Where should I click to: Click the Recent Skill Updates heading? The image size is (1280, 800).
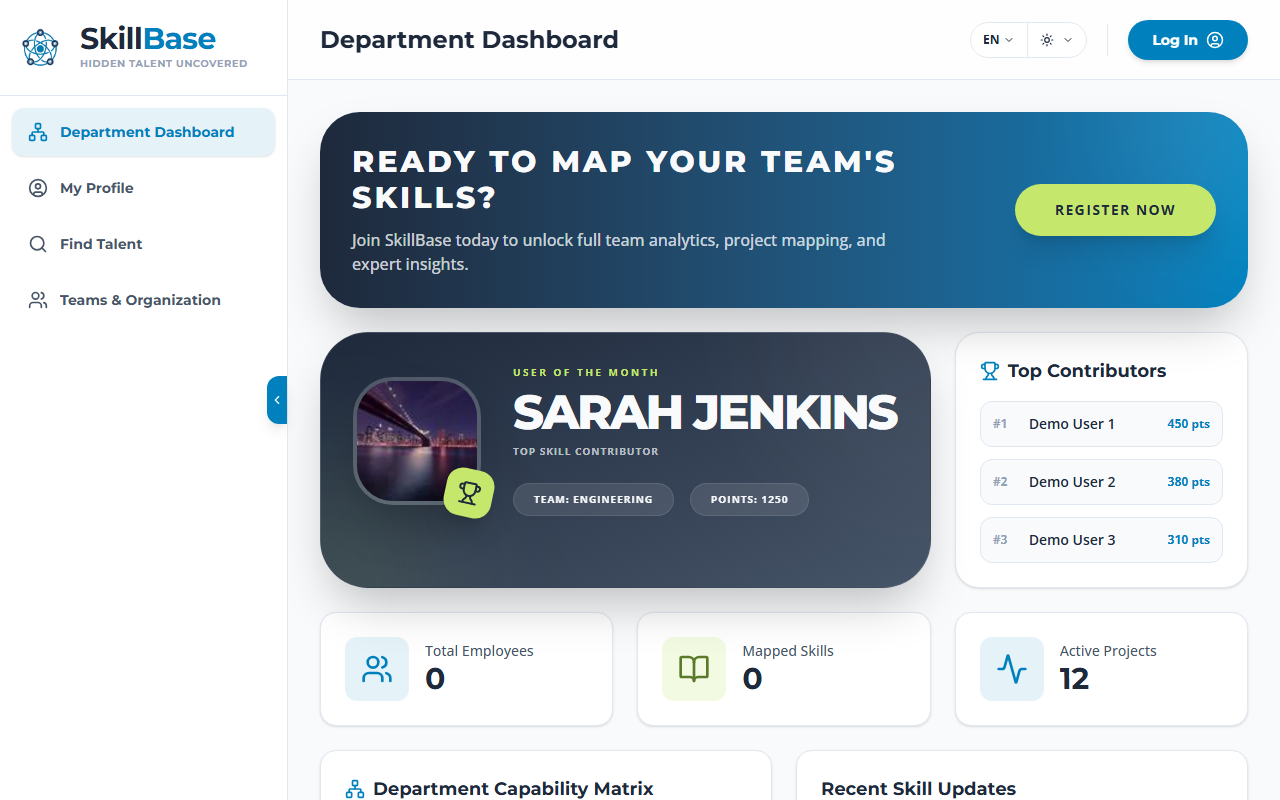coord(918,789)
